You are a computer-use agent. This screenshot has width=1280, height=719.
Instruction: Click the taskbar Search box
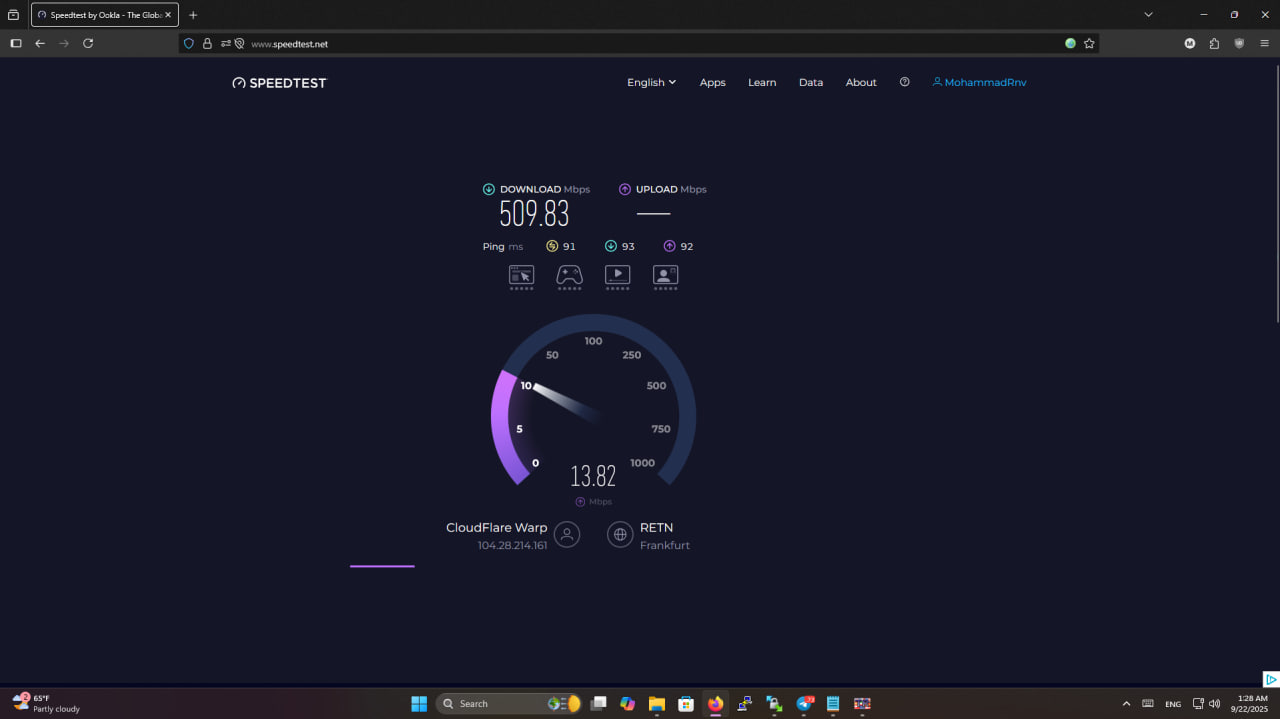pyautogui.click(x=509, y=704)
